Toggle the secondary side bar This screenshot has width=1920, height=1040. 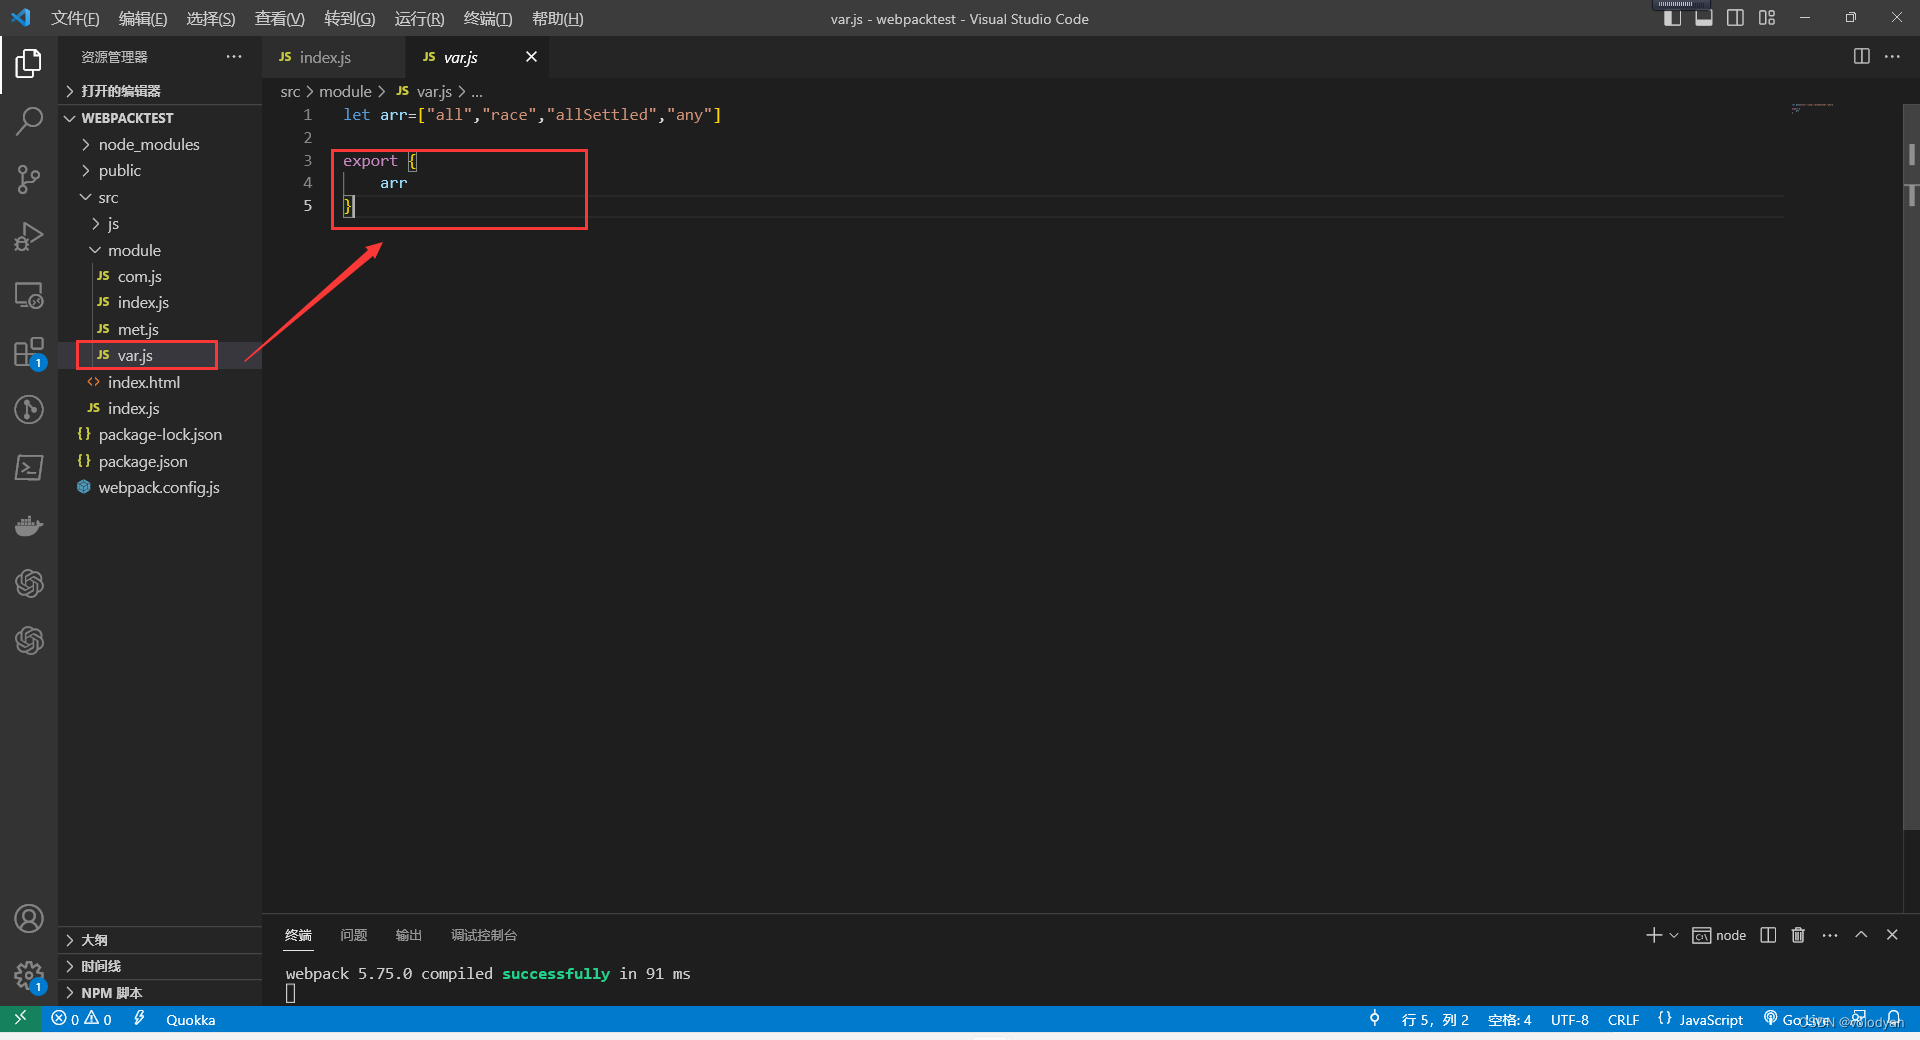(1736, 17)
